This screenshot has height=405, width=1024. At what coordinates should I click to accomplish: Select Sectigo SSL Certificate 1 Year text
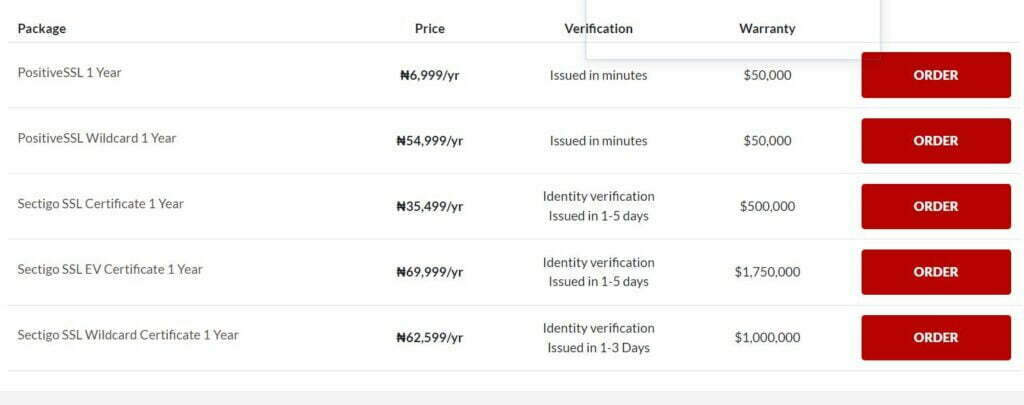[x=101, y=204]
